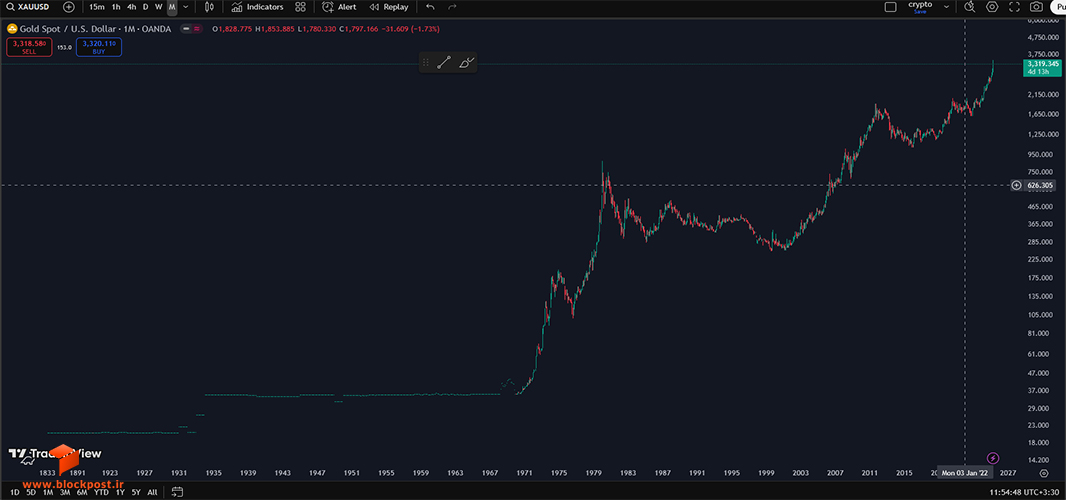Screen dimensions: 1066x500
Task: Expand the timeframe interval dropdown
Action: point(186,7)
